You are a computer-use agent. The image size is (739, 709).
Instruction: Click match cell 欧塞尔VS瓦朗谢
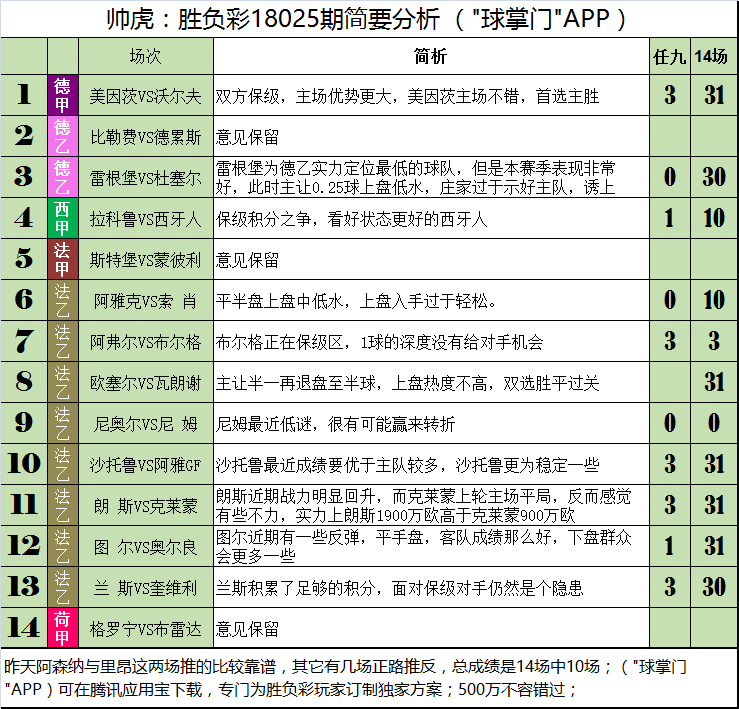146,383
